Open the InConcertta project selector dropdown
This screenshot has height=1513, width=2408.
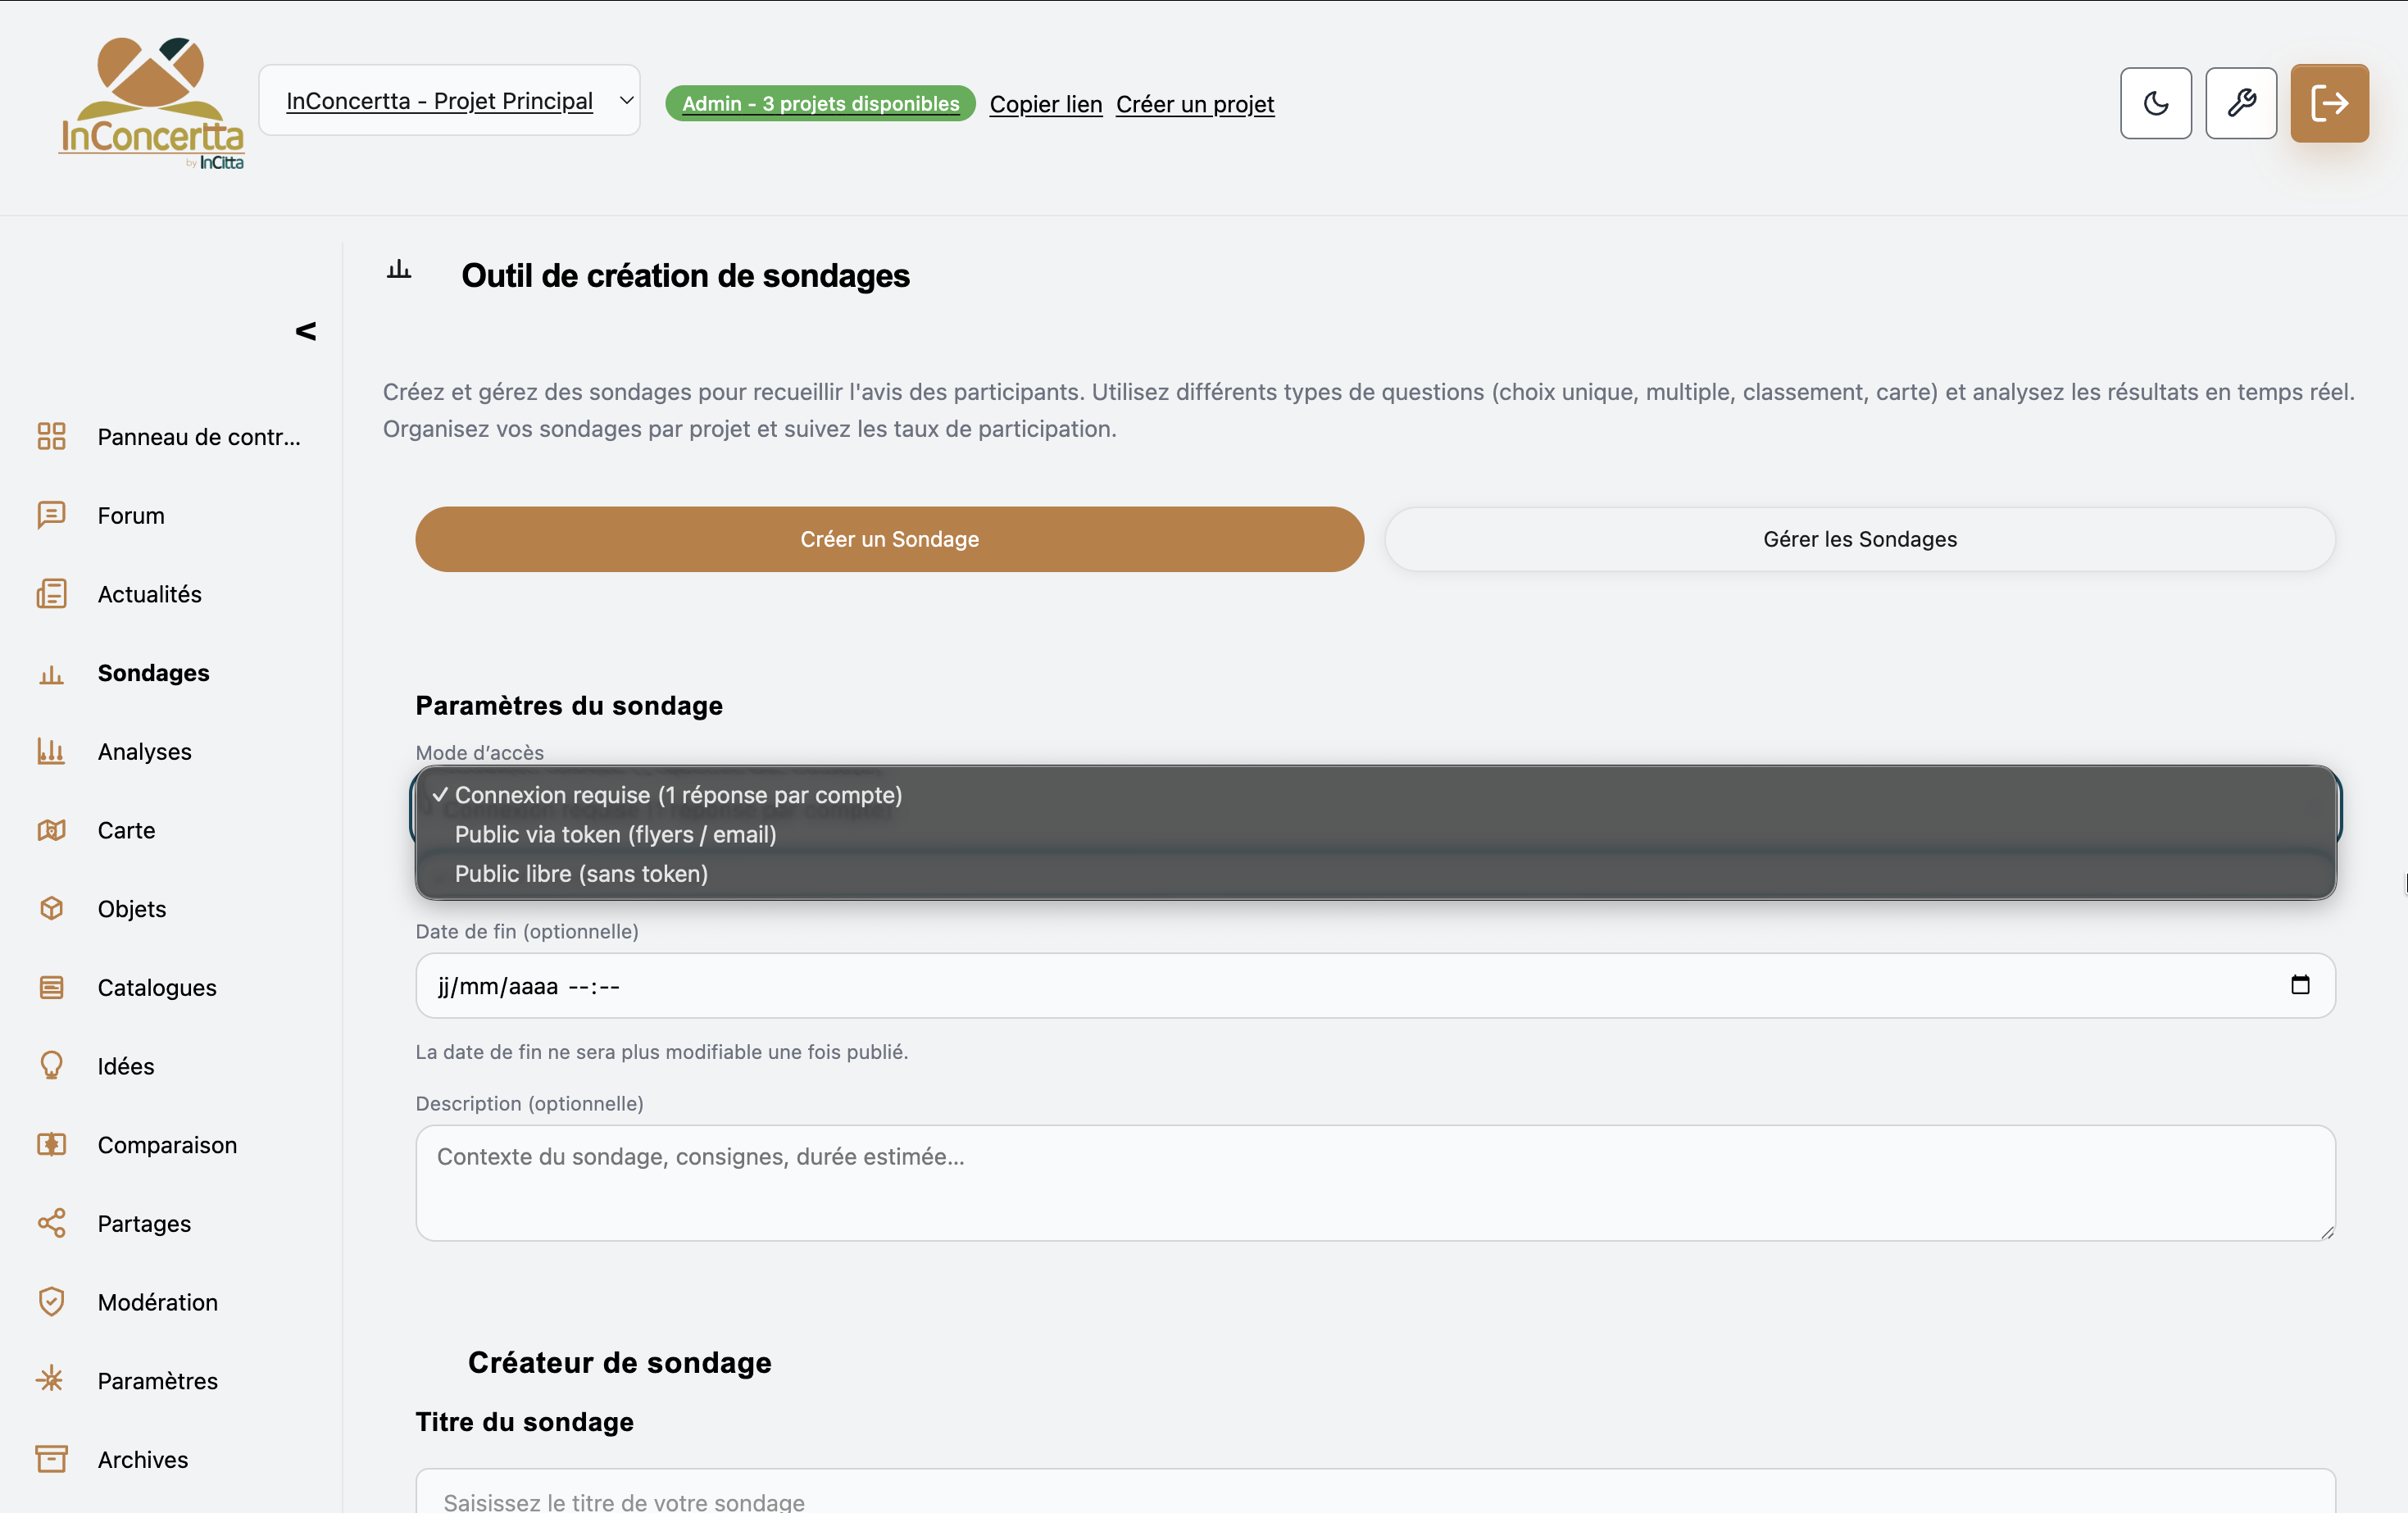450,100
